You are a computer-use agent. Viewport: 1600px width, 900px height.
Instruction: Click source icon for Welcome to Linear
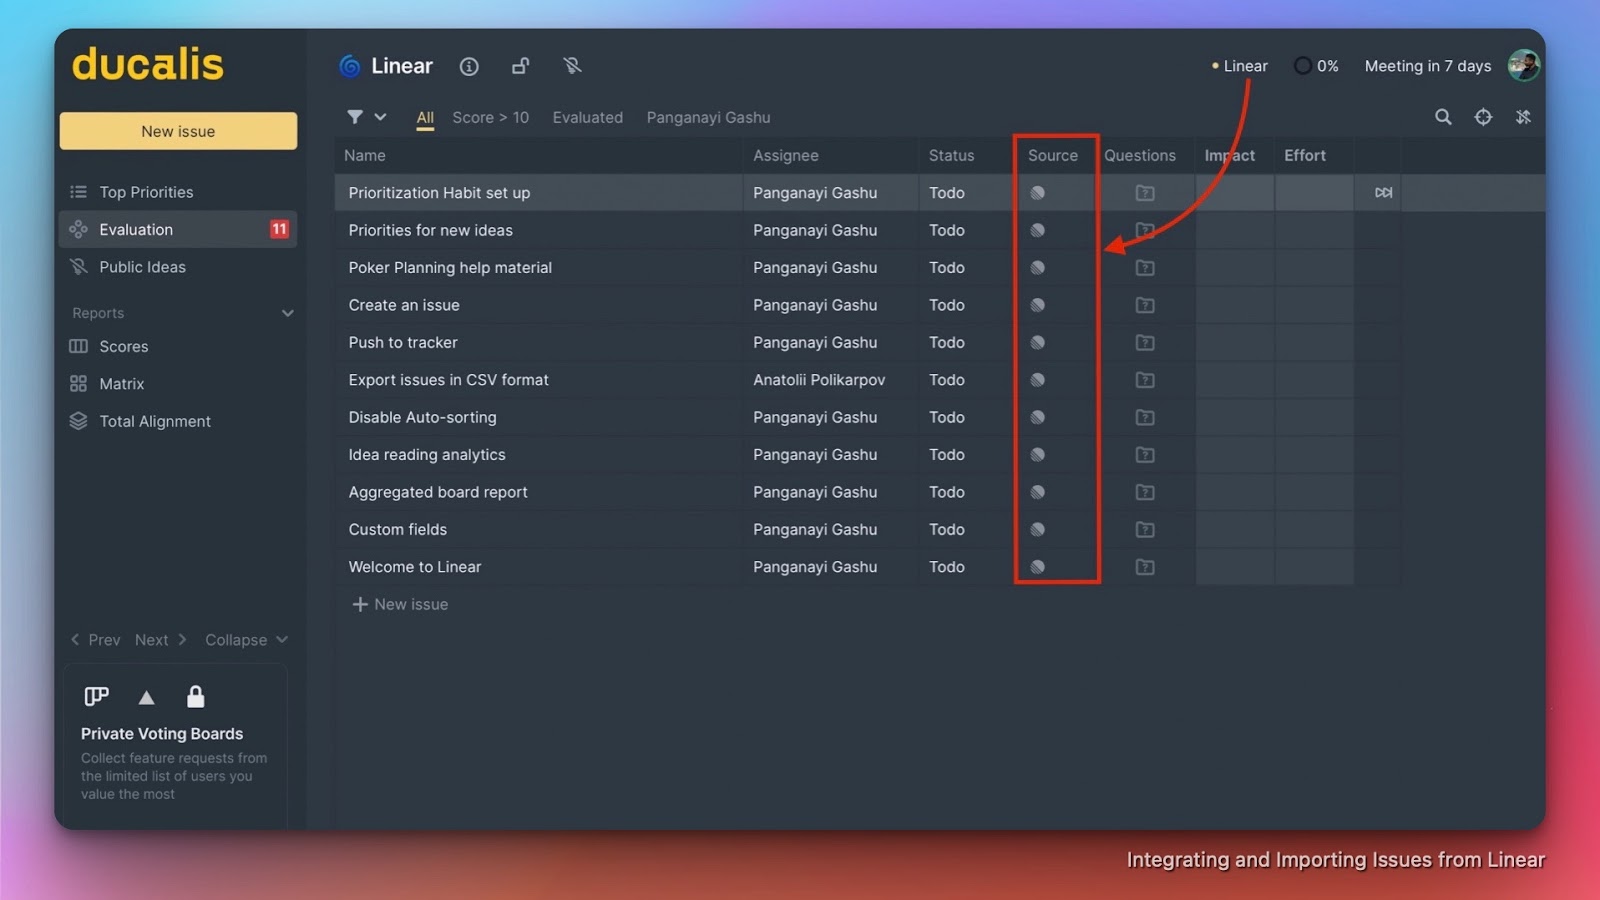pos(1038,567)
